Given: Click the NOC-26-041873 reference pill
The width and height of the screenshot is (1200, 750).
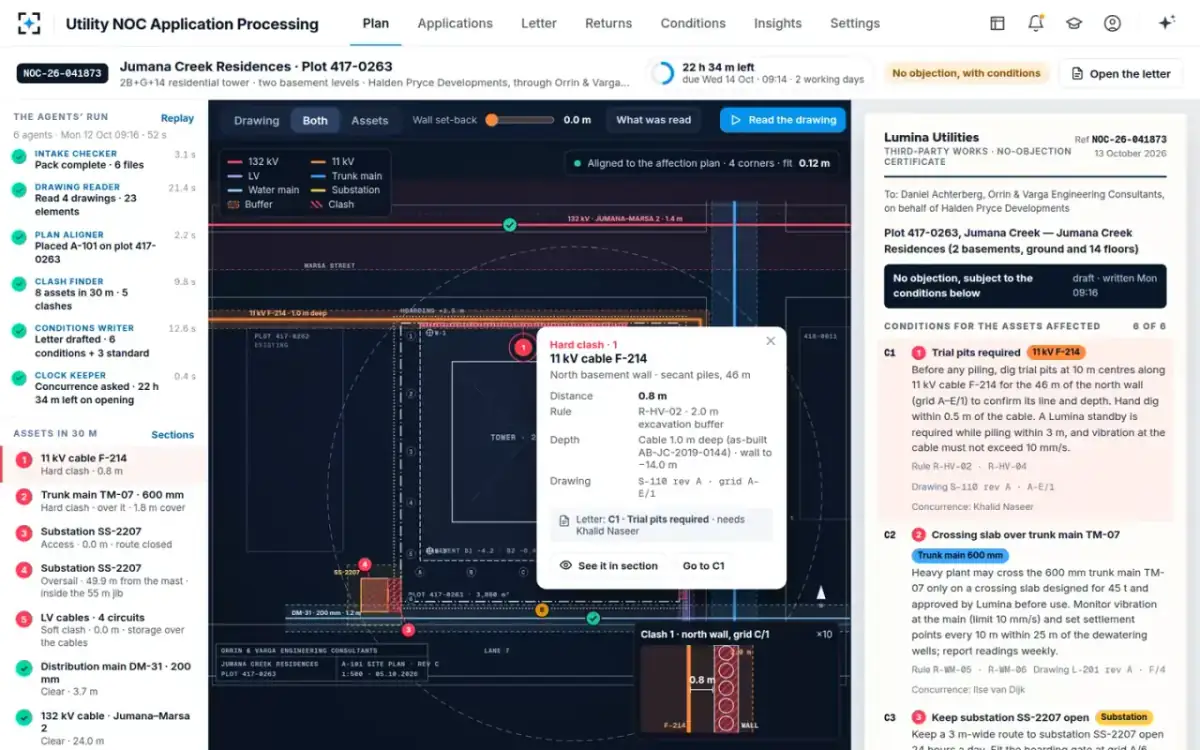Looking at the screenshot, I should coord(62,73).
